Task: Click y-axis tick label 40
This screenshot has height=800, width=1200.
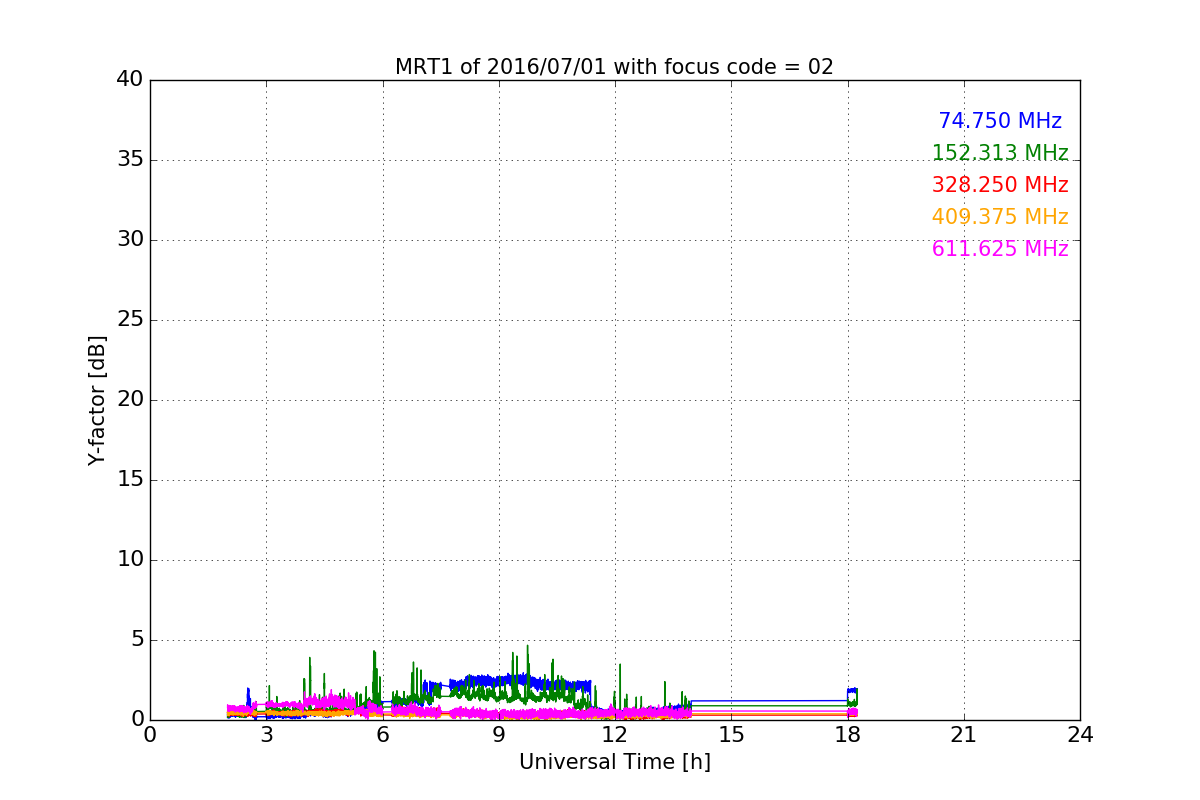Action: [130, 80]
